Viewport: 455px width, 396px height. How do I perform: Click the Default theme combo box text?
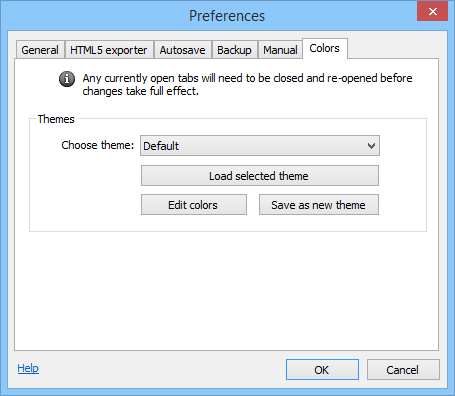click(x=161, y=146)
